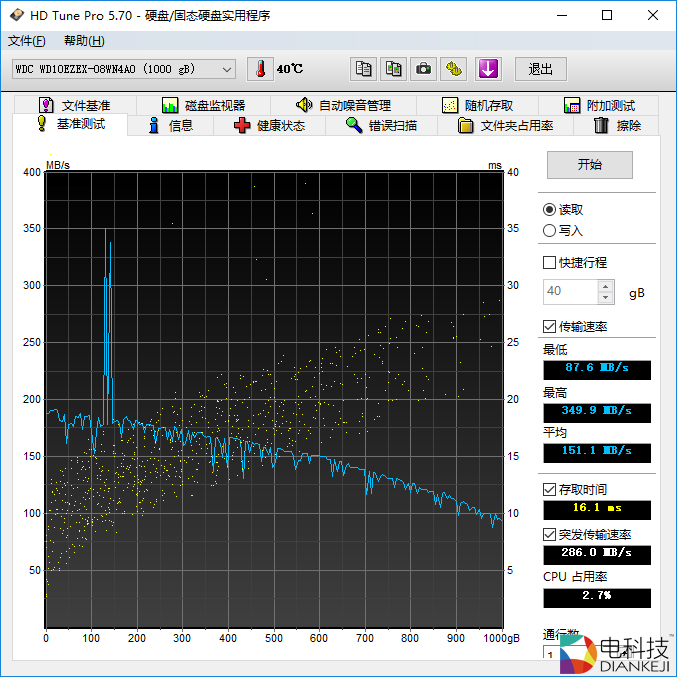Open the 帮助(H) menu
Screen dimensions: 677x677
pyautogui.click(x=84, y=41)
